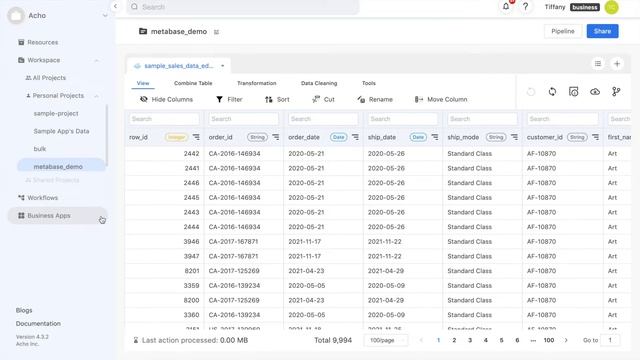
Task: Go to page 100
Action: (549, 340)
